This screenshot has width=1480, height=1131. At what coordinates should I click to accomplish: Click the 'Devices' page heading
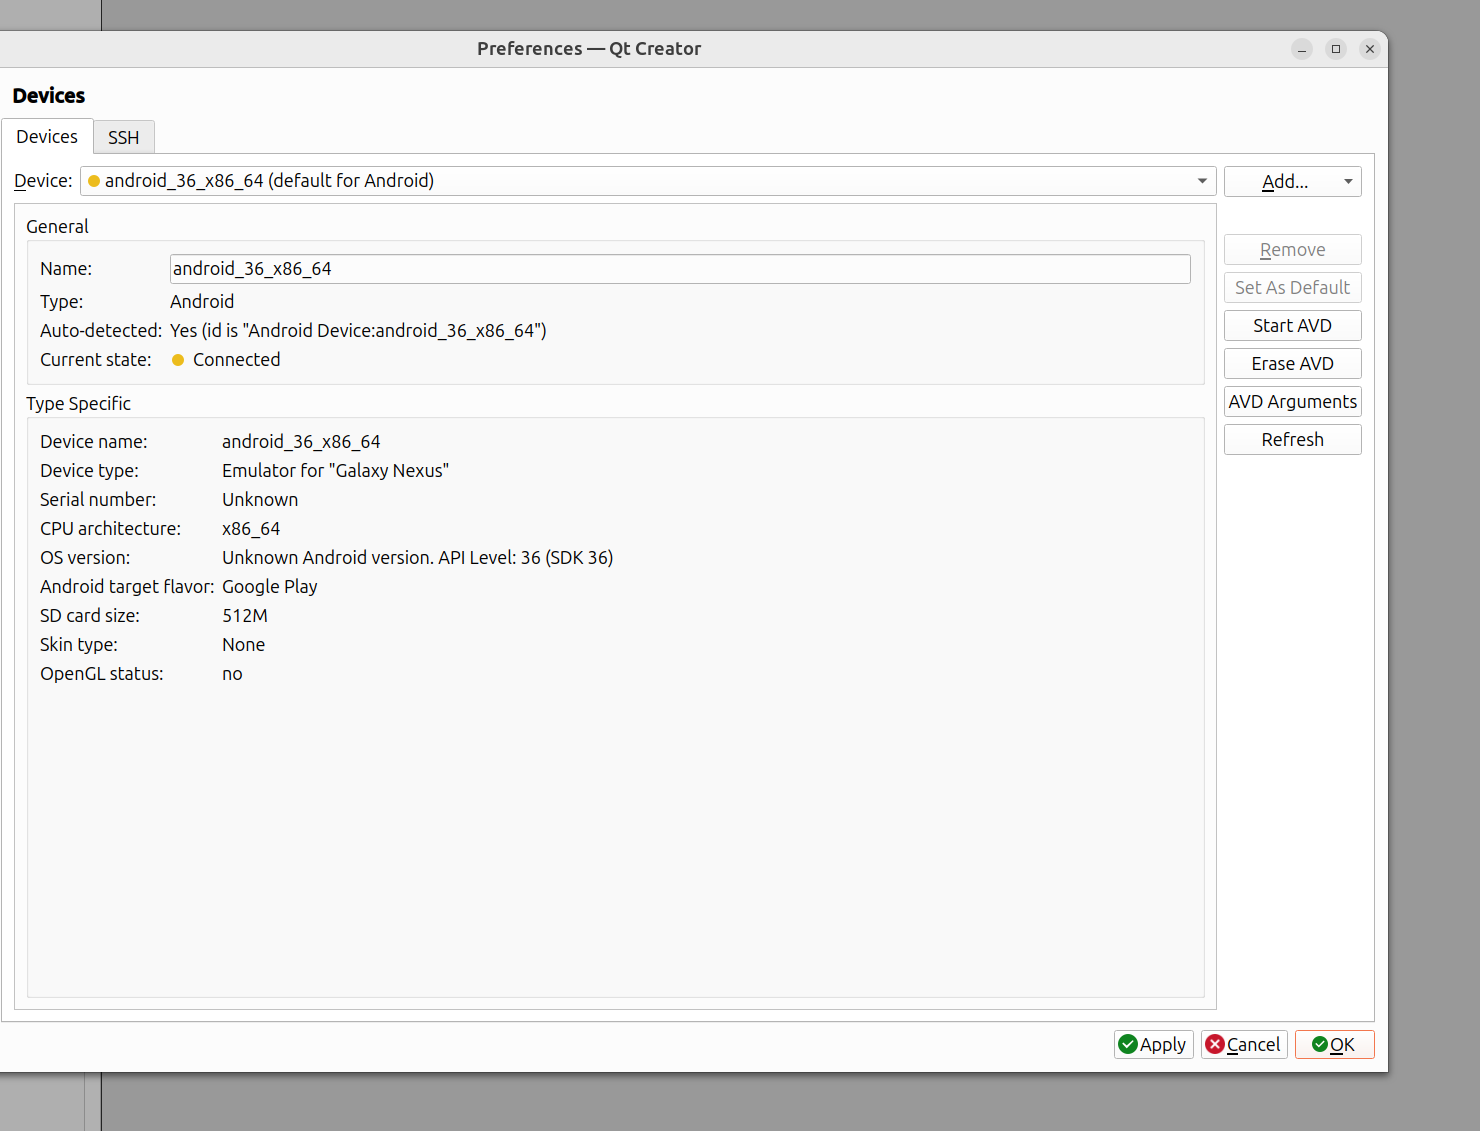(49, 96)
